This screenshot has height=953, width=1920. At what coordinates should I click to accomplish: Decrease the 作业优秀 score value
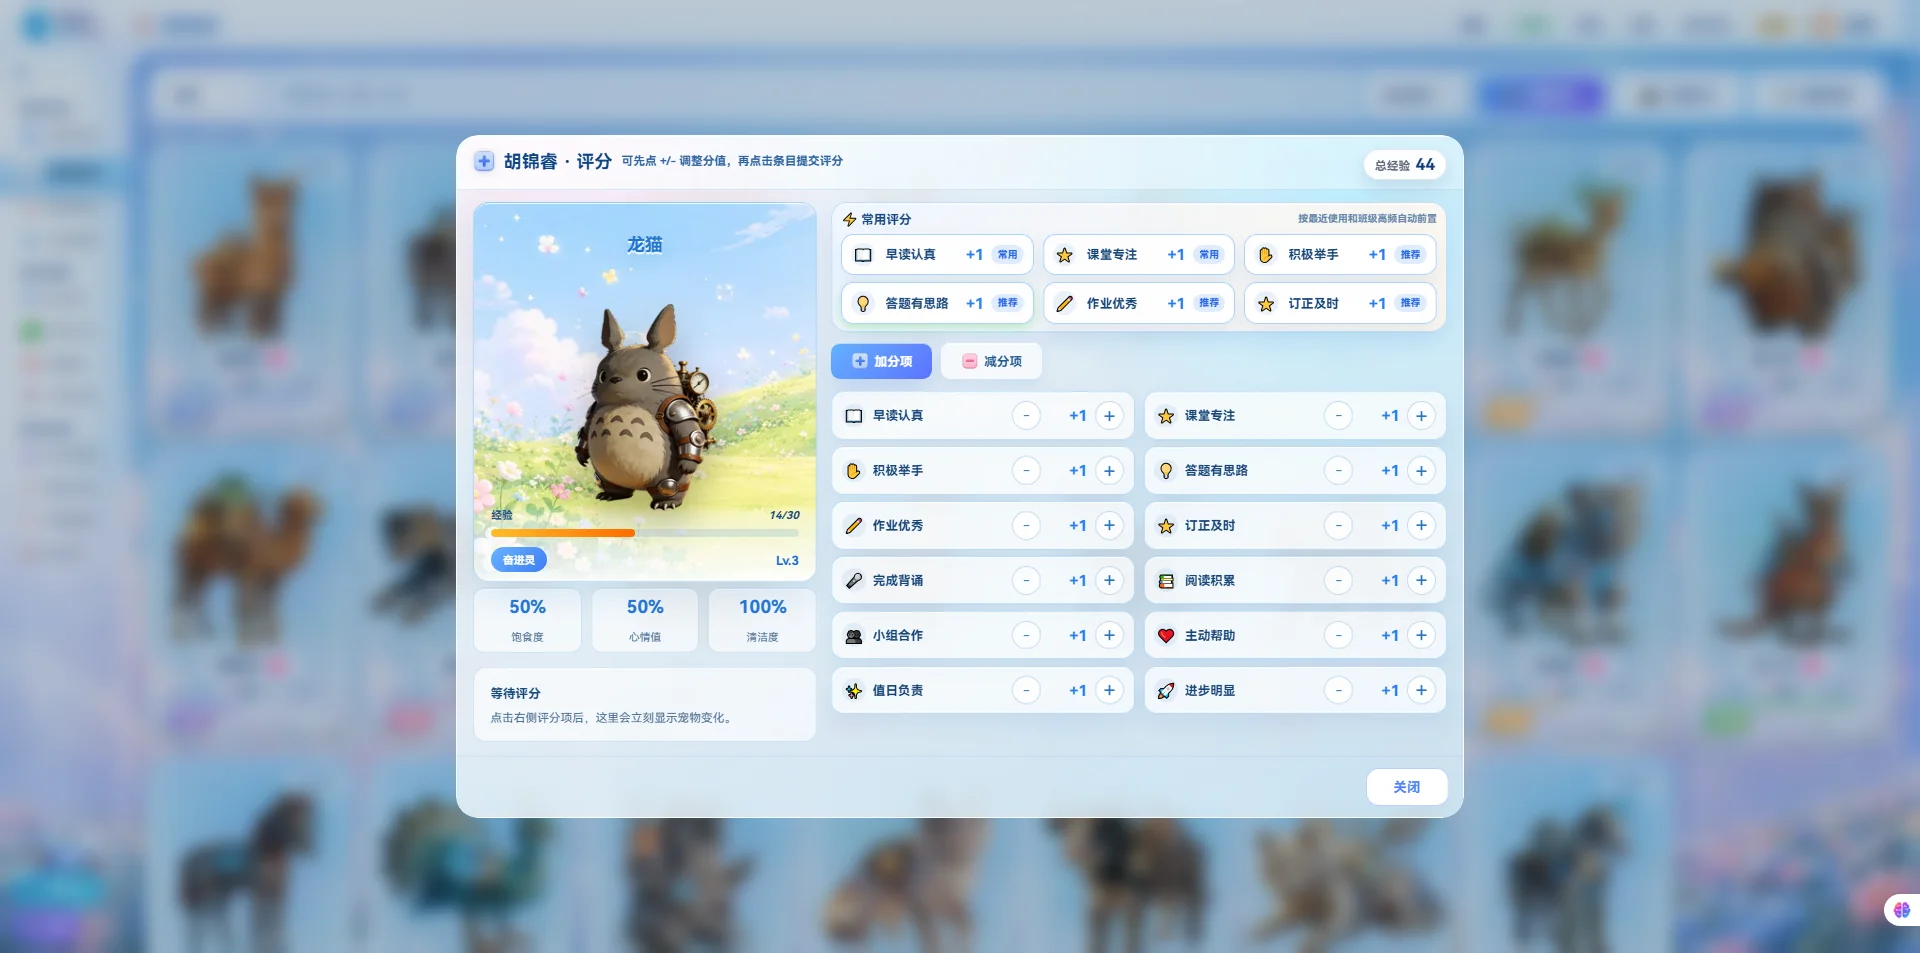(x=1026, y=526)
